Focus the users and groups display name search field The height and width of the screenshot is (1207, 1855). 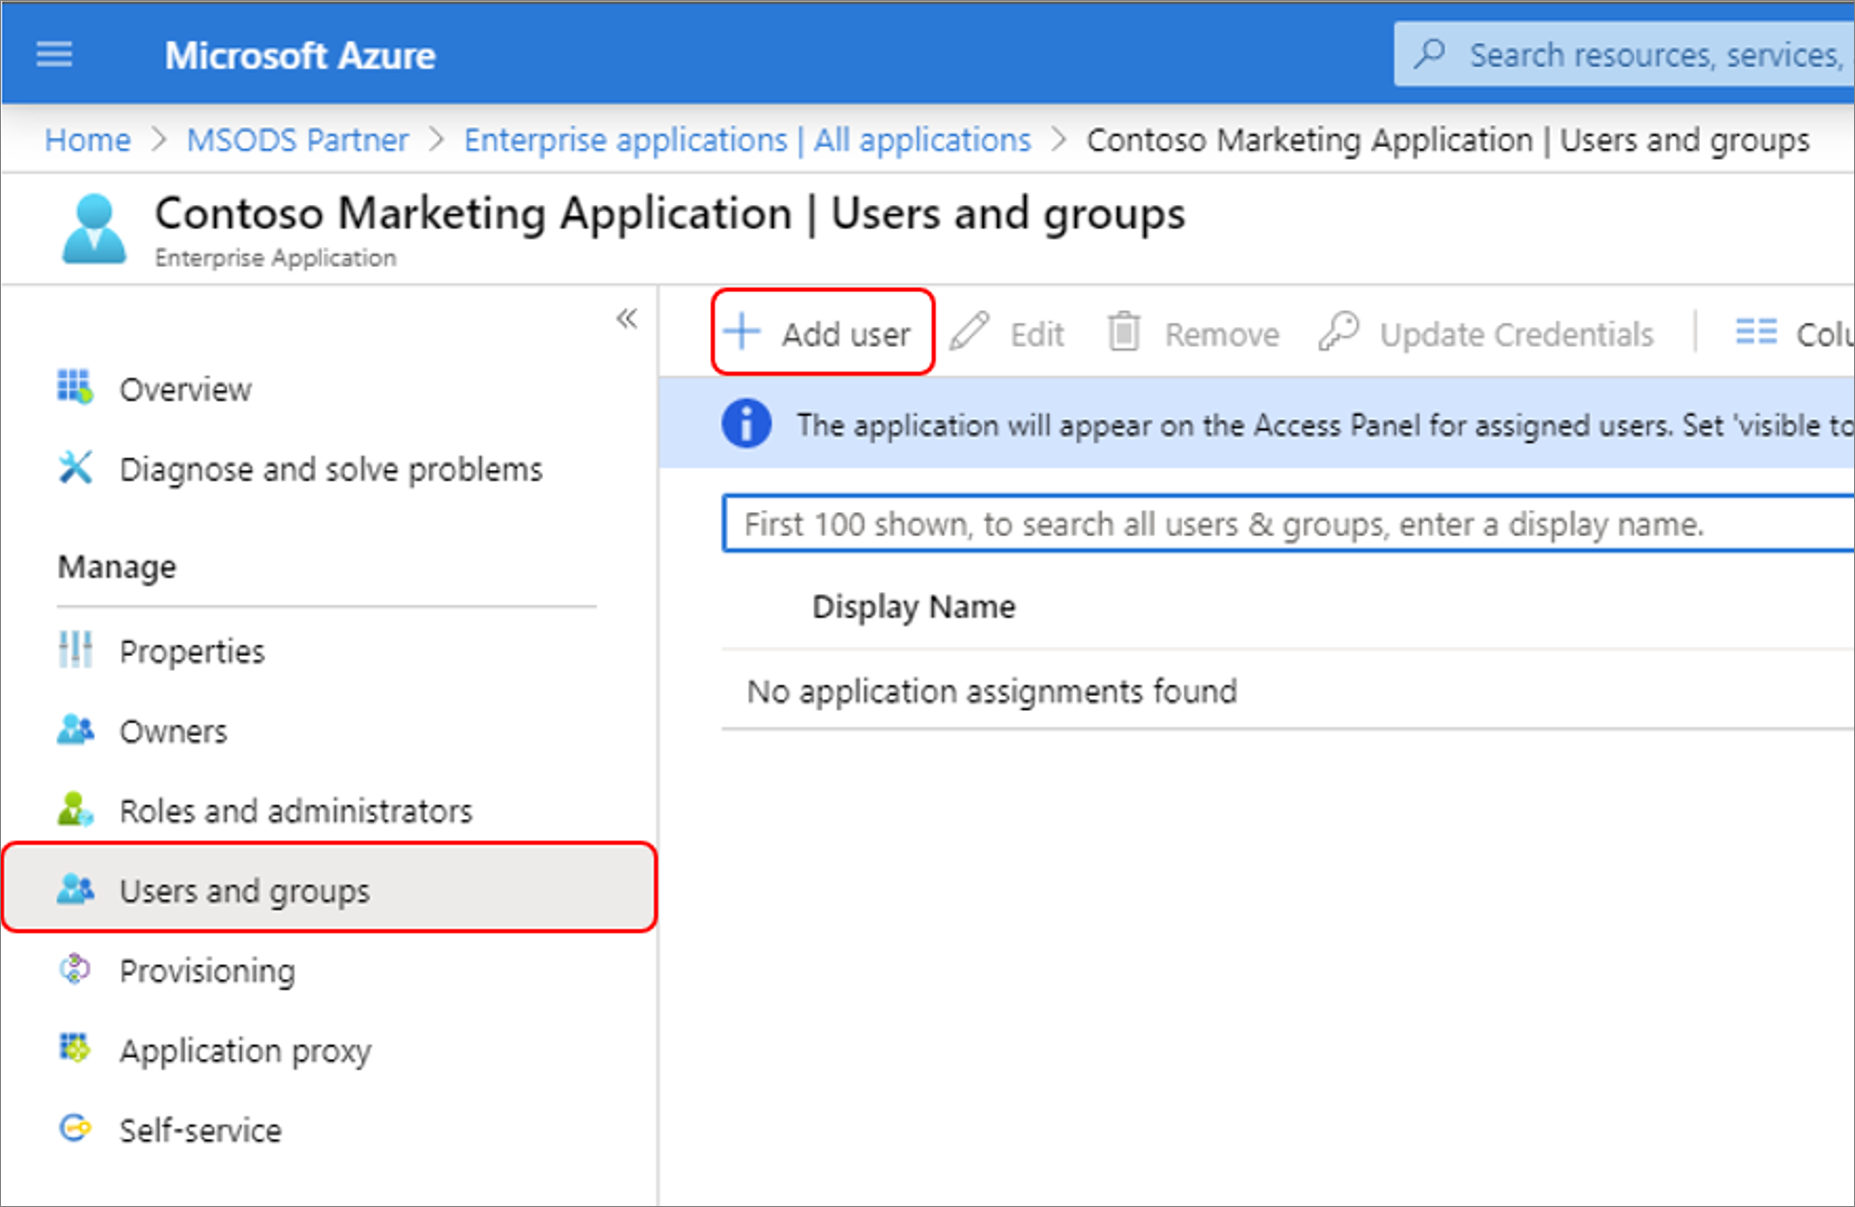[1288, 523]
